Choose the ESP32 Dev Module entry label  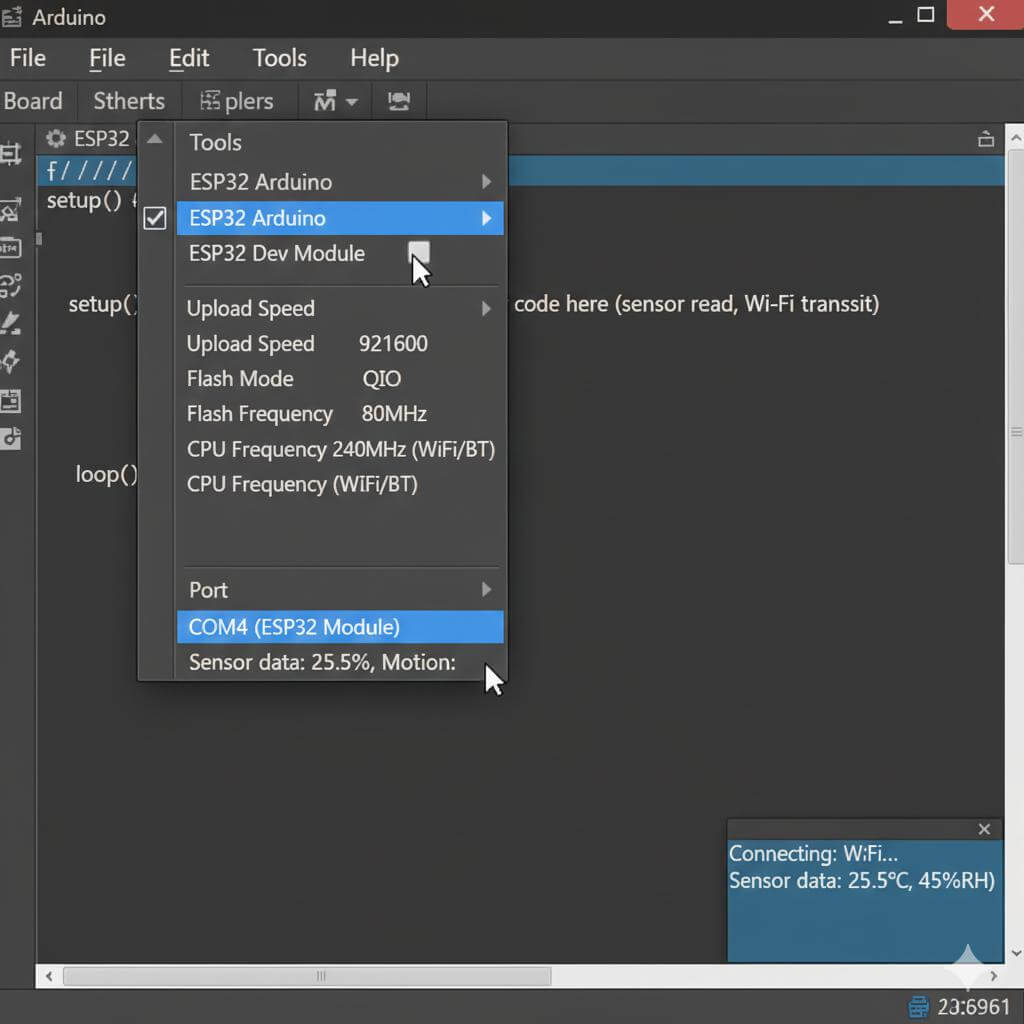point(277,253)
